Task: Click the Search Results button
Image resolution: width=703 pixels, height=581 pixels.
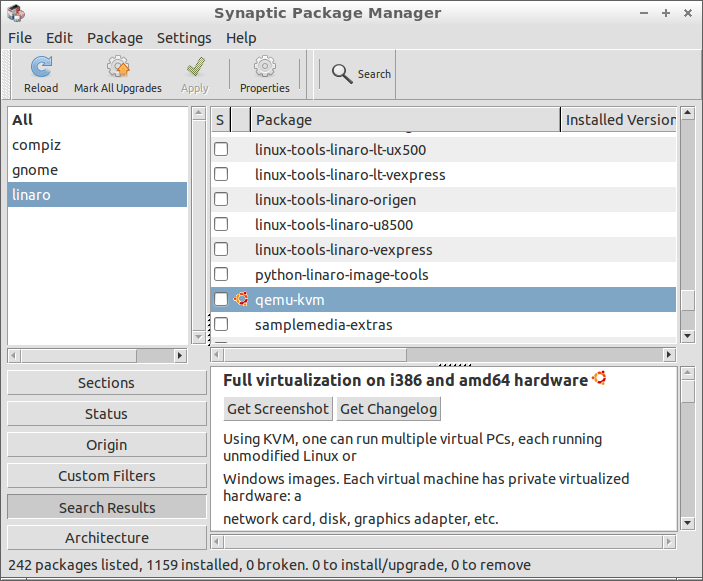Action: click(x=107, y=507)
